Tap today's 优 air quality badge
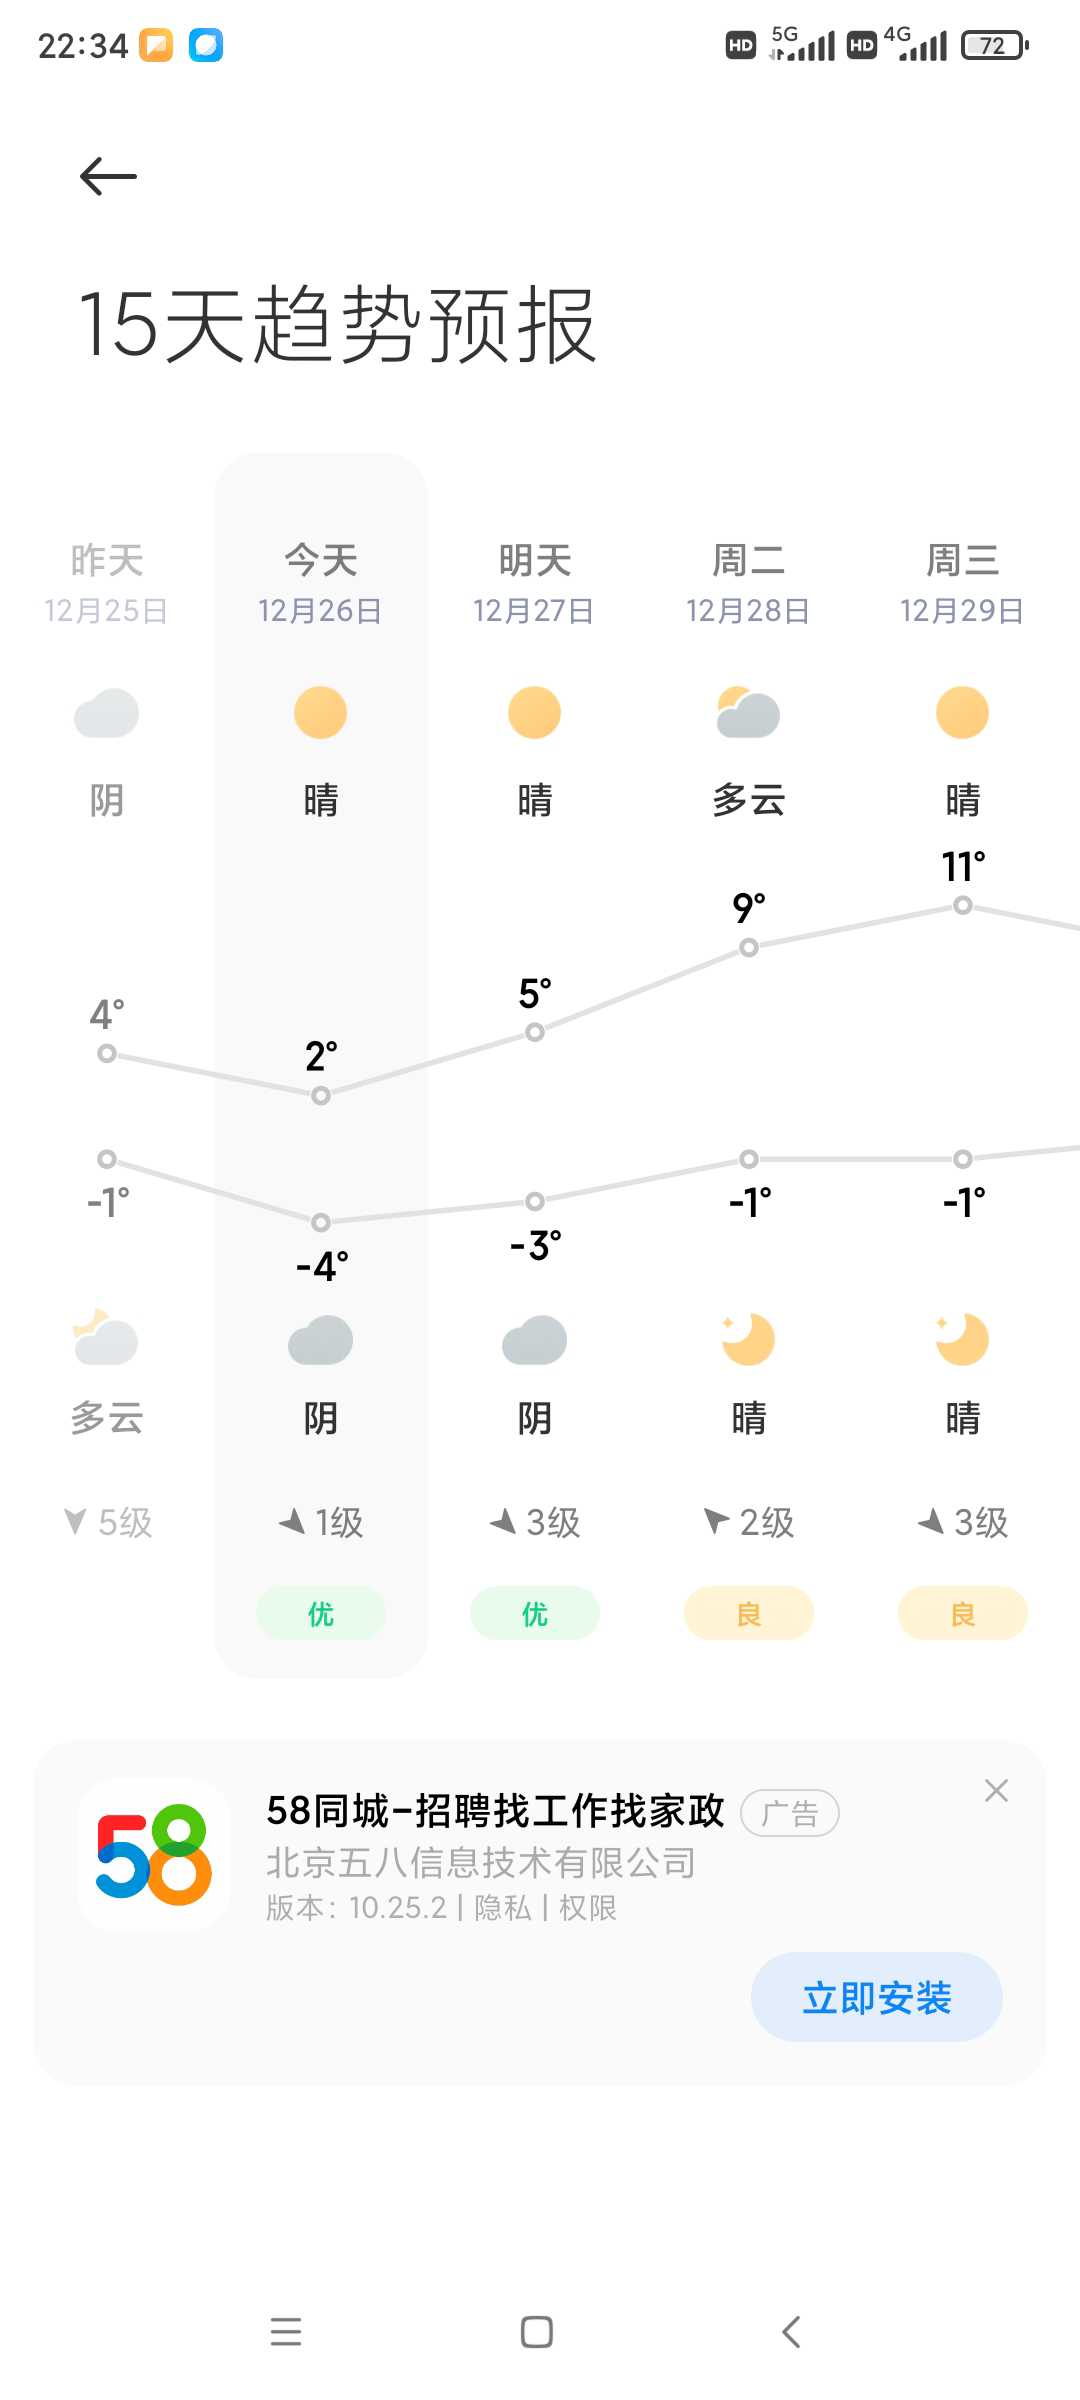The height and width of the screenshot is (2400, 1080). coord(321,1613)
